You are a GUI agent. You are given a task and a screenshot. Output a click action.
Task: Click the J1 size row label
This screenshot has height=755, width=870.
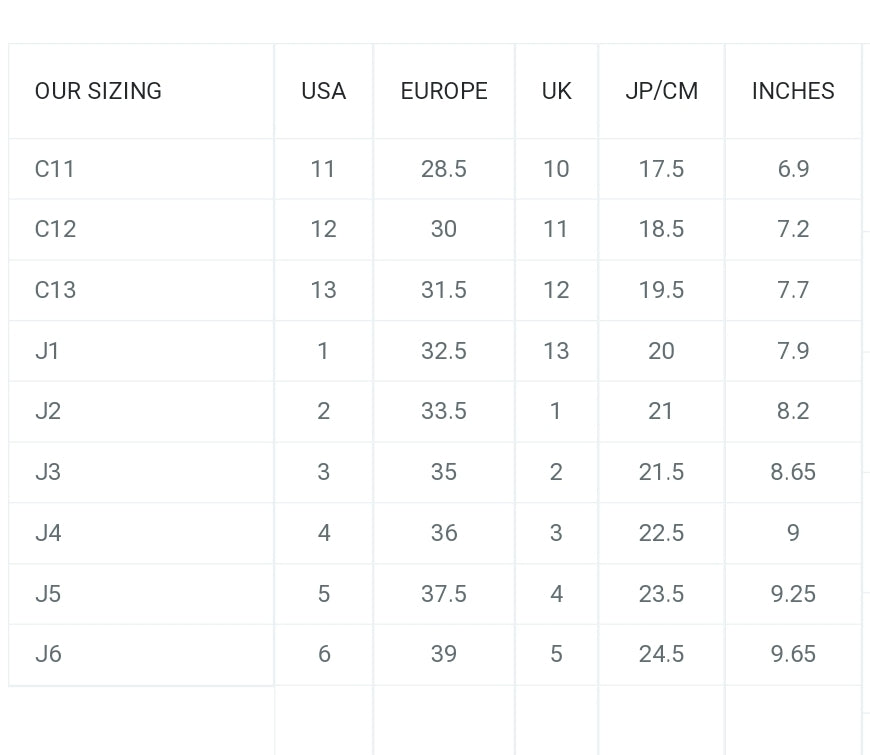pyautogui.click(x=47, y=351)
